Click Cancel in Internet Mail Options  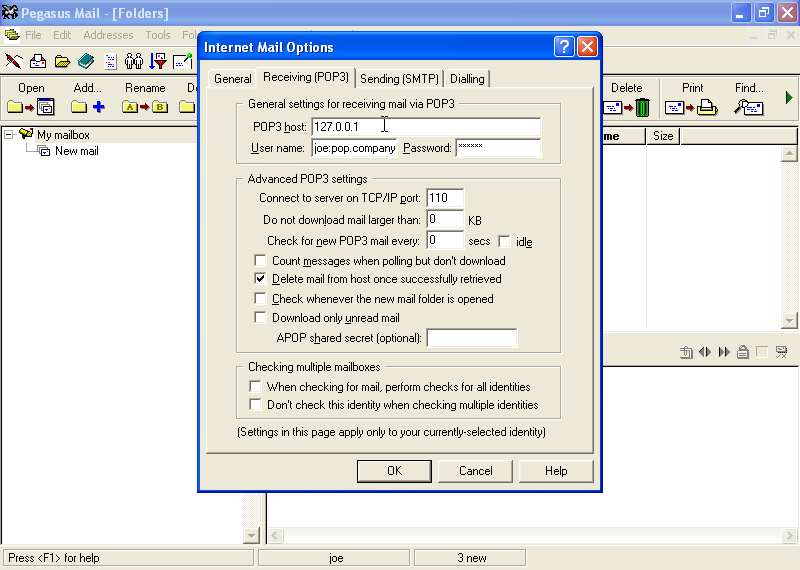pyautogui.click(x=476, y=471)
